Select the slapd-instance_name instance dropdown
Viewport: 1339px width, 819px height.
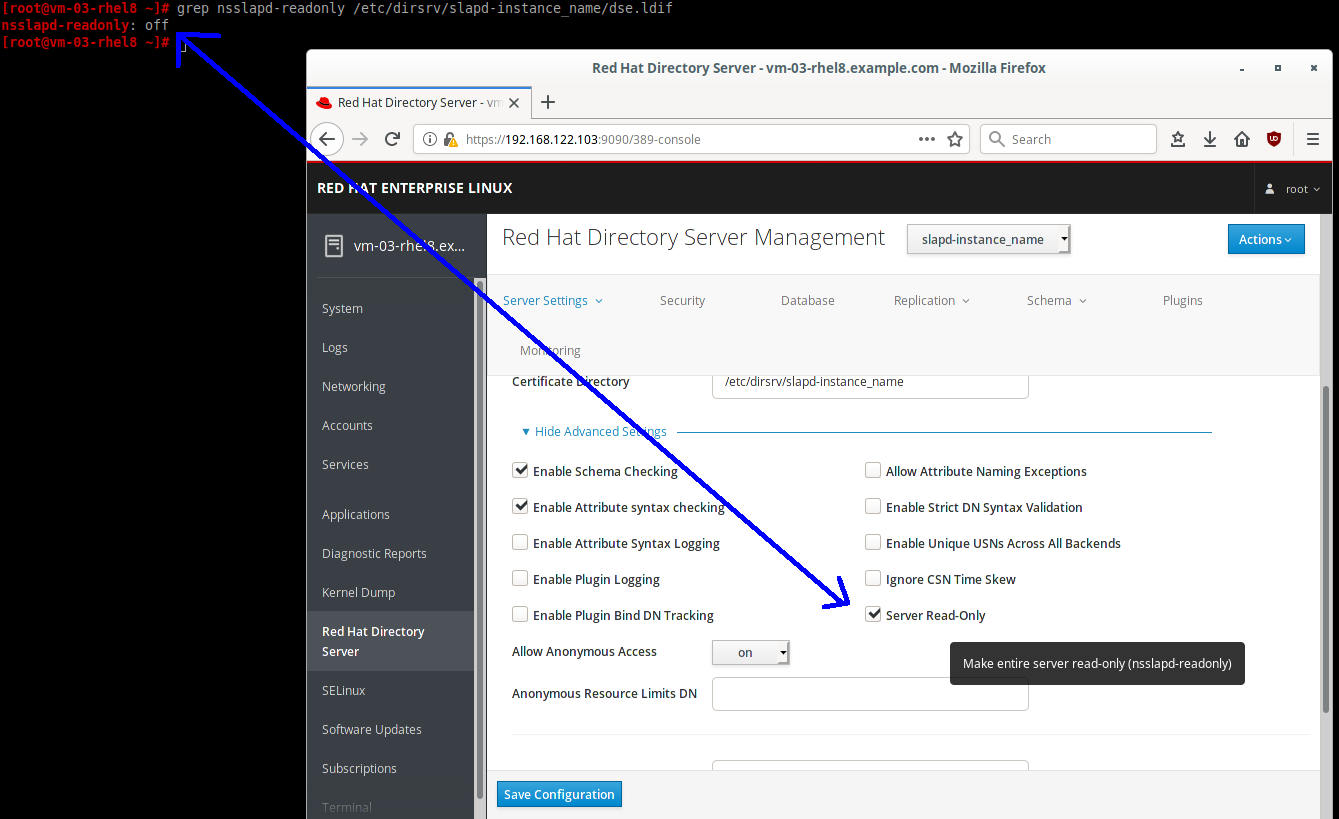[x=989, y=240]
